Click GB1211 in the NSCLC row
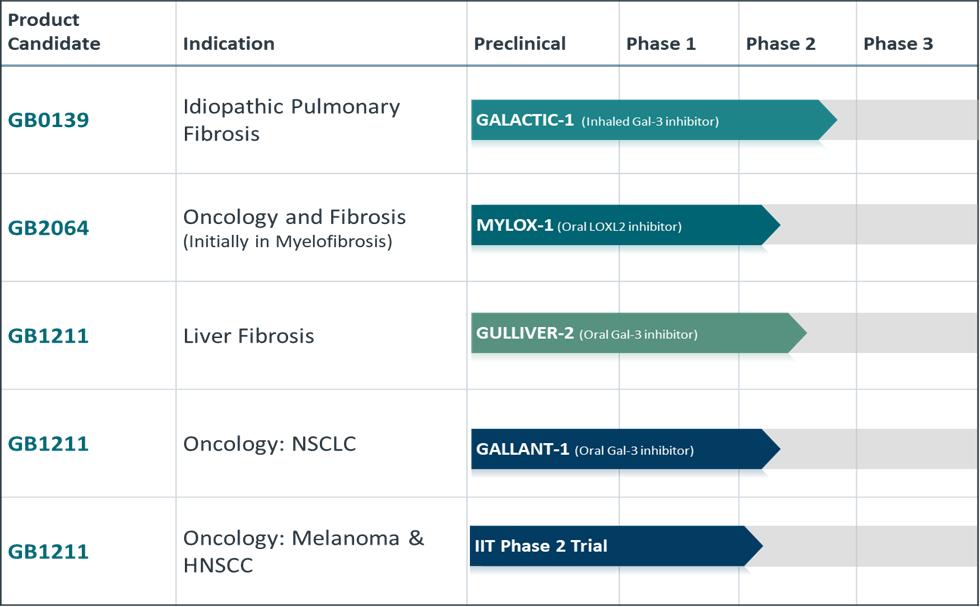This screenshot has width=980, height=607. coord(49,444)
